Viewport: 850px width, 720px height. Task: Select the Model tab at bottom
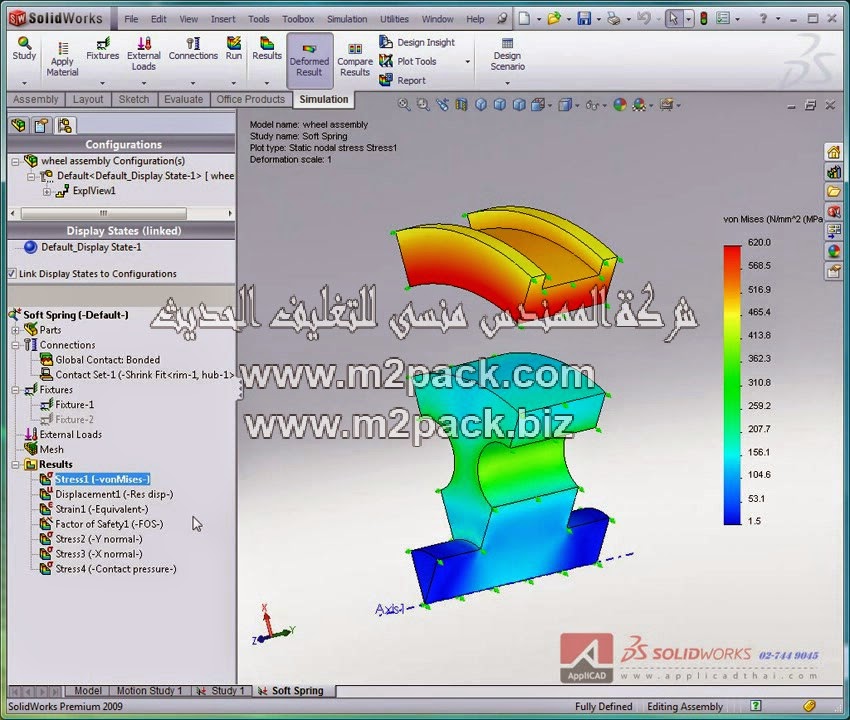pos(87,691)
